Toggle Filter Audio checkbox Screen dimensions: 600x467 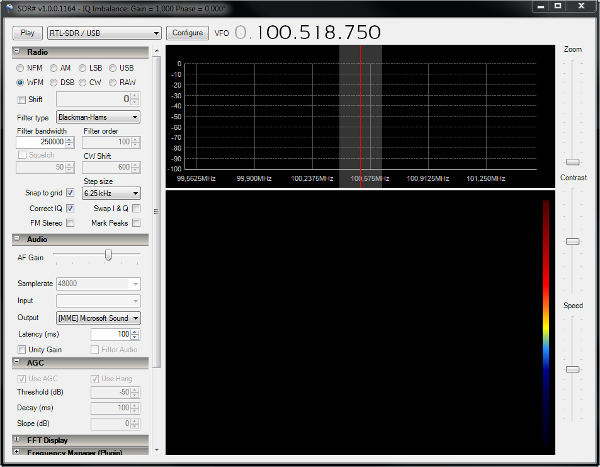[95, 349]
